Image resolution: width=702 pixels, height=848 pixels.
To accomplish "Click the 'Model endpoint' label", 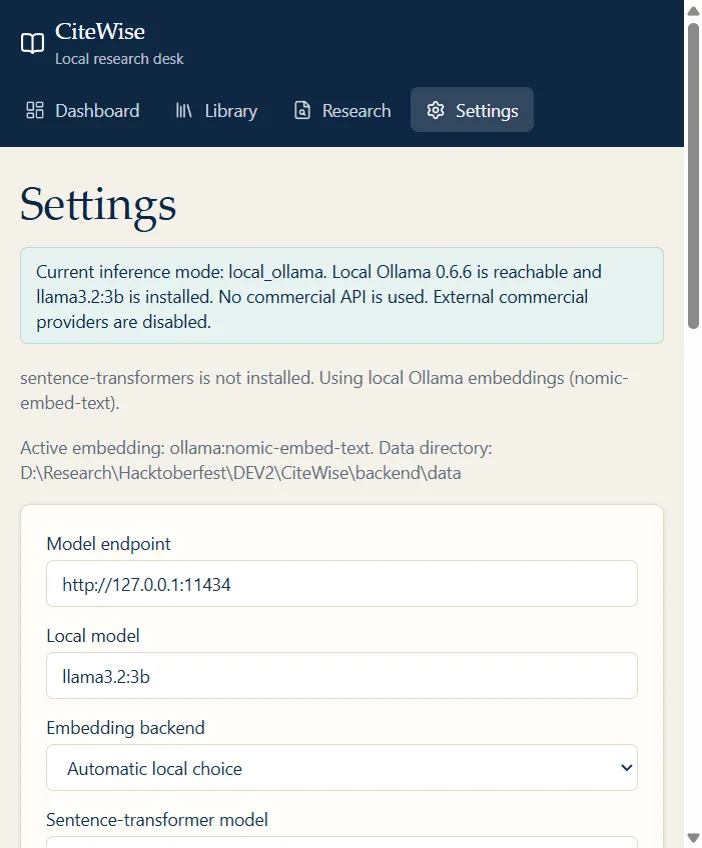I will pos(109,544).
